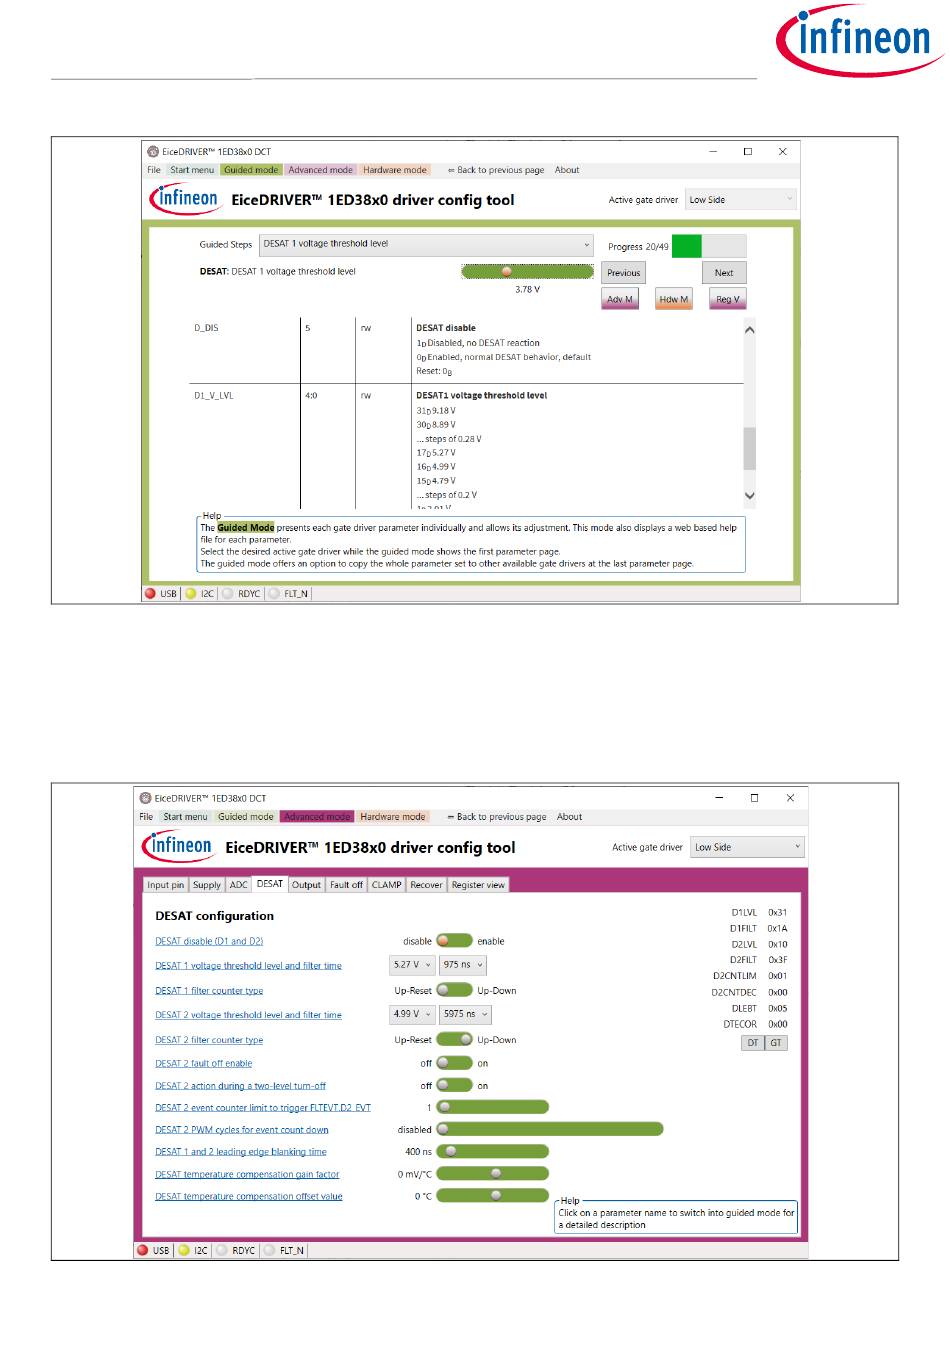Open the 975 ns filter time dropdown
The image size is (950, 1360).
click(x=463, y=965)
